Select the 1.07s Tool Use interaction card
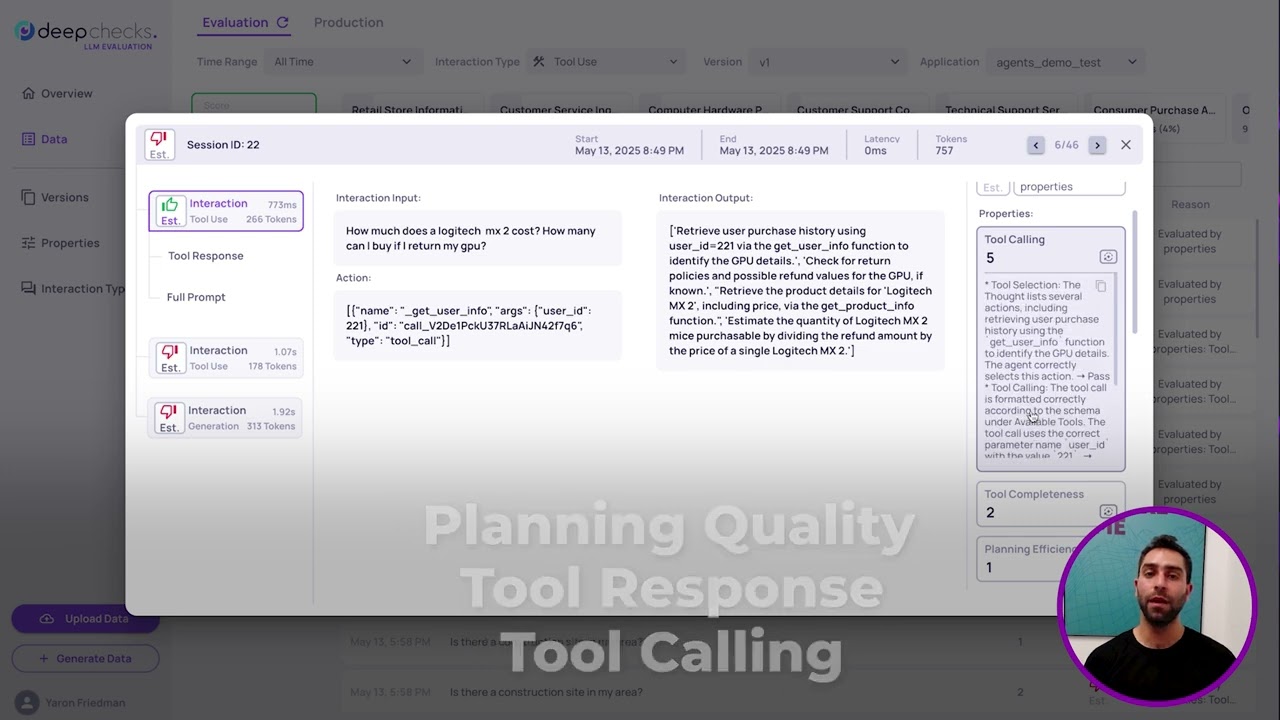 (x=226, y=358)
